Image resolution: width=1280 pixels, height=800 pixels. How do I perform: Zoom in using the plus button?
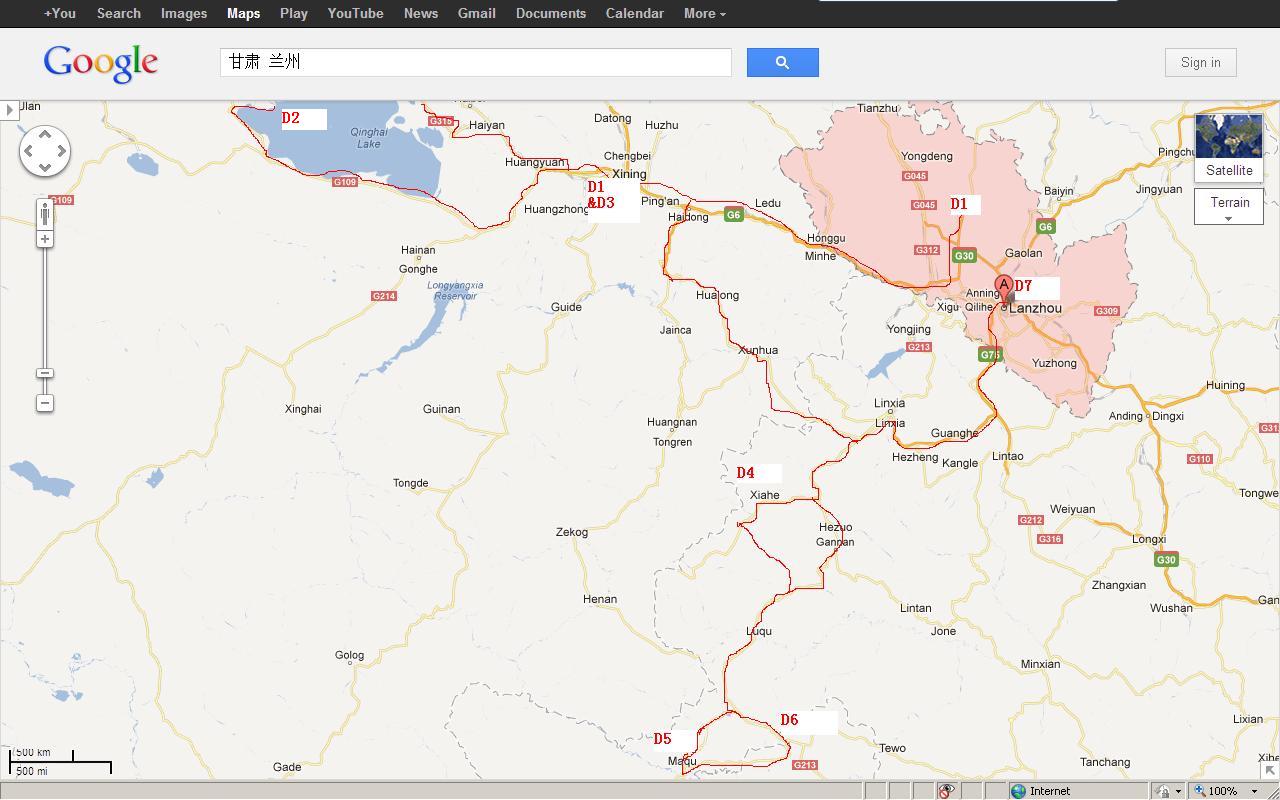click(x=45, y=239)
